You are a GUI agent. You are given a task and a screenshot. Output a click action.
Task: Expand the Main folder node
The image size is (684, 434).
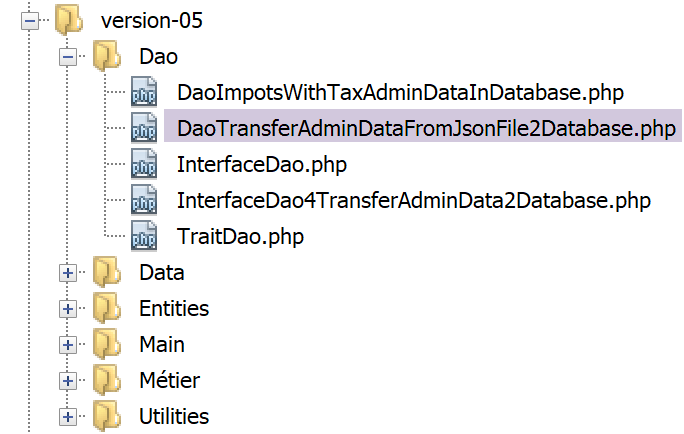coord(68,344)
